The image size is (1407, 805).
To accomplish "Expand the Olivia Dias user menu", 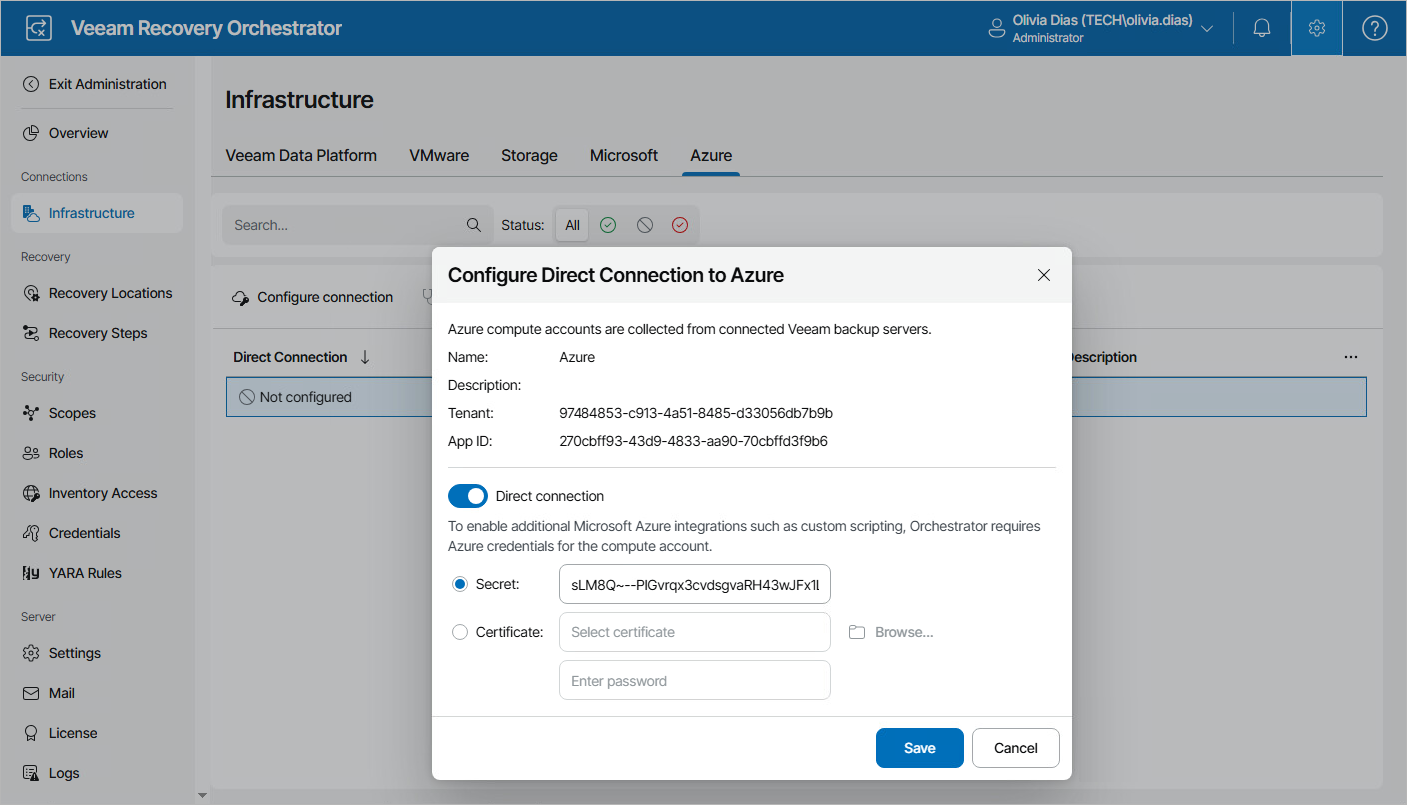I will (x=1207, y=28).
